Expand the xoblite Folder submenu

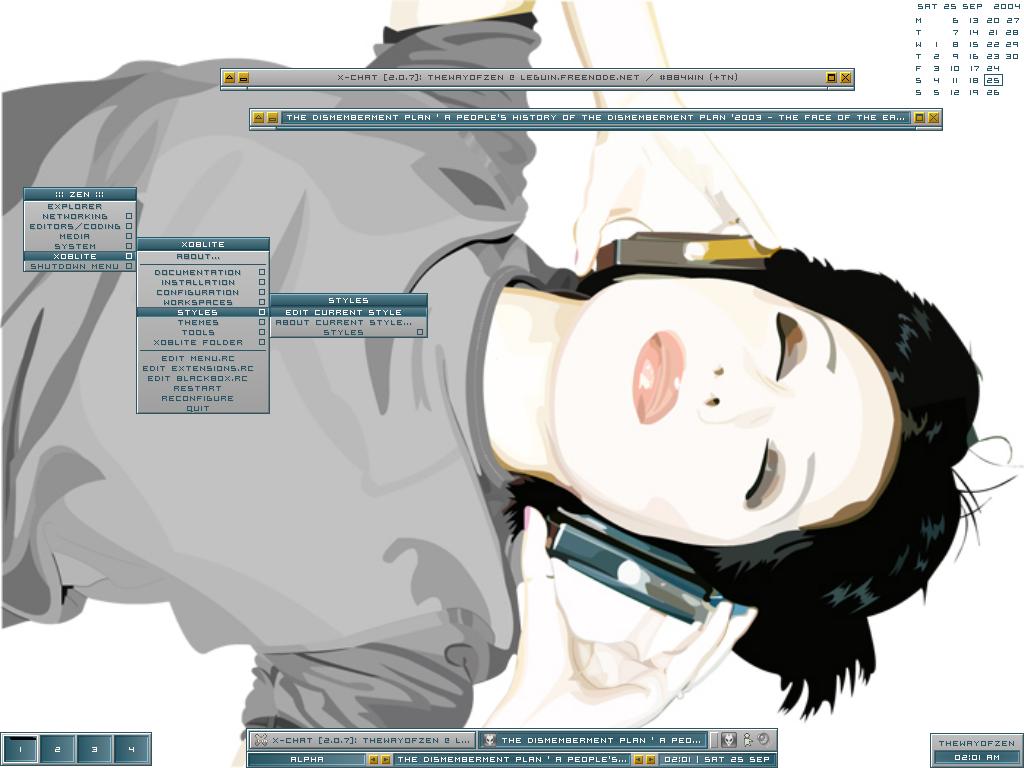pyautogui.click(x=202, y=343)
